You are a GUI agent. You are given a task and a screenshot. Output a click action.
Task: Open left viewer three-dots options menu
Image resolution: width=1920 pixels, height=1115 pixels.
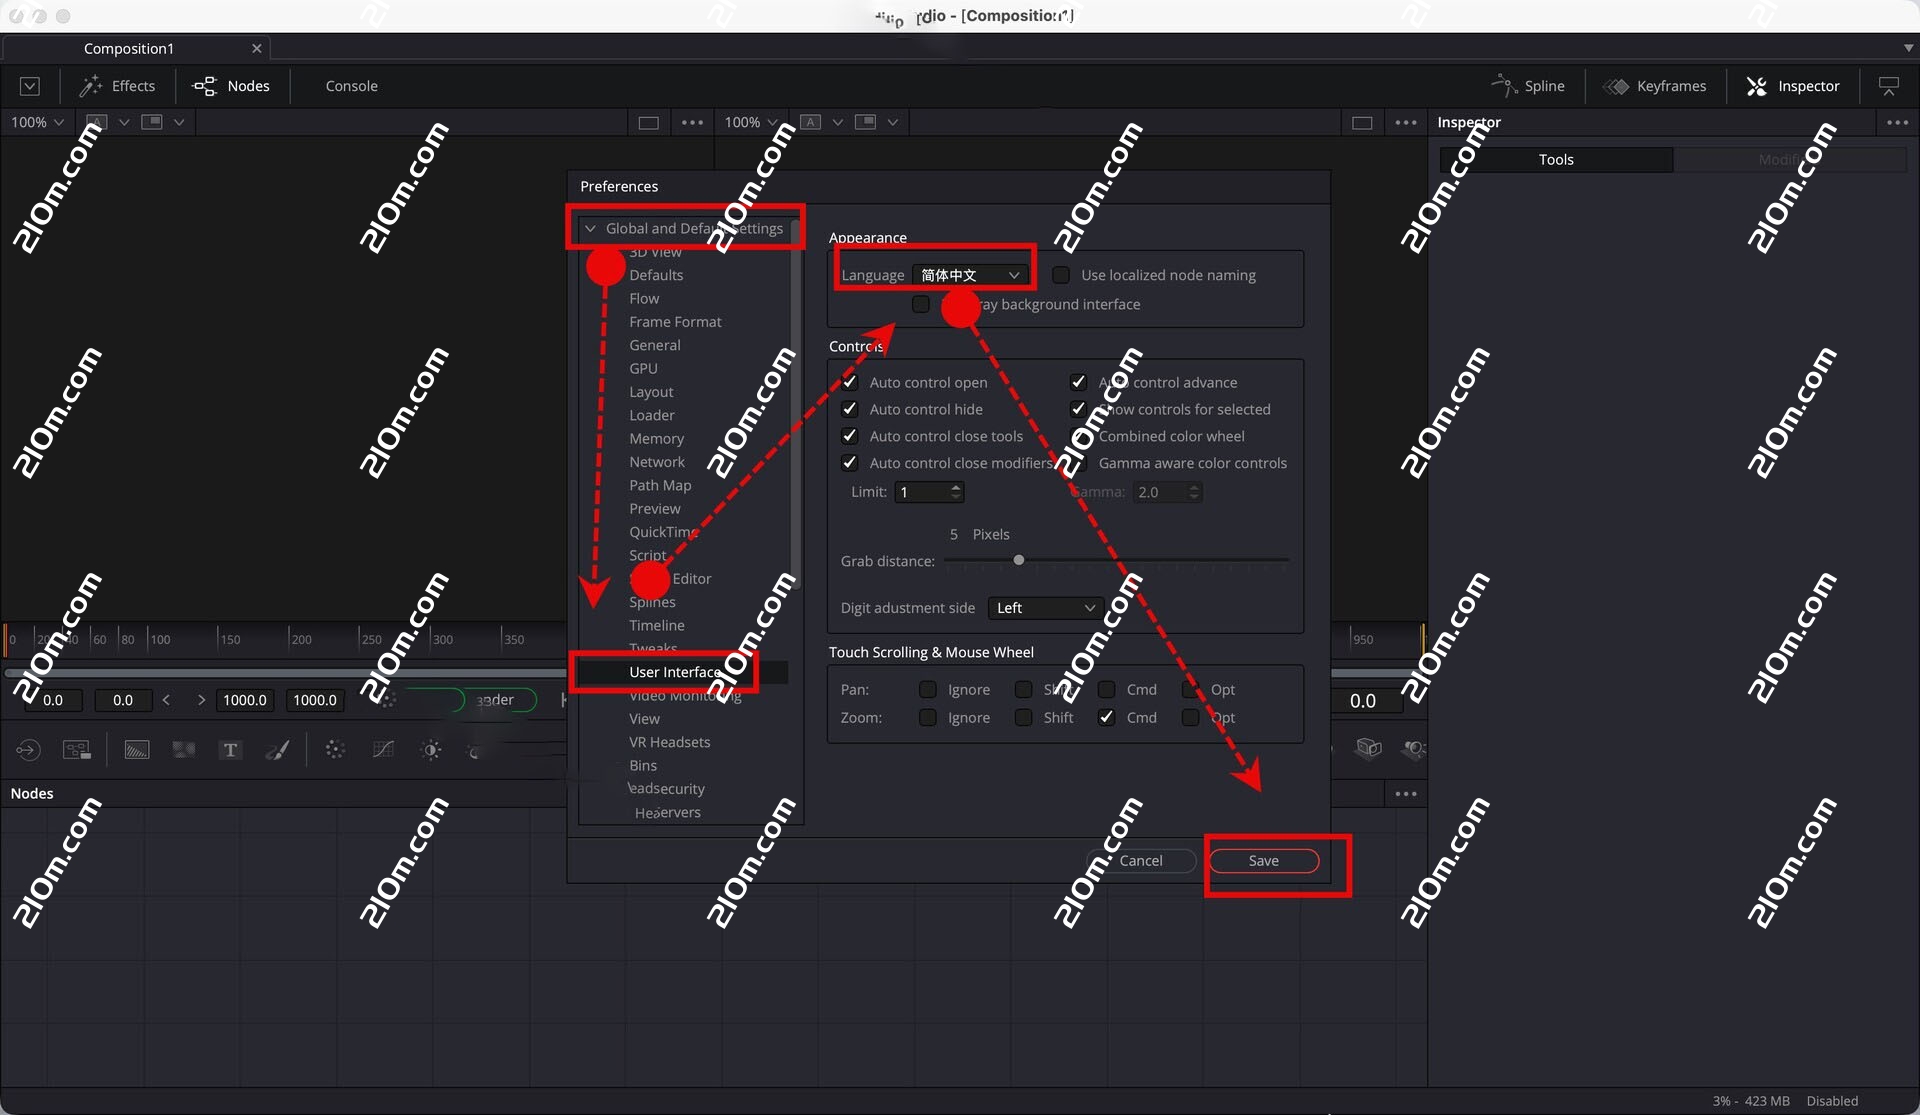692,122
